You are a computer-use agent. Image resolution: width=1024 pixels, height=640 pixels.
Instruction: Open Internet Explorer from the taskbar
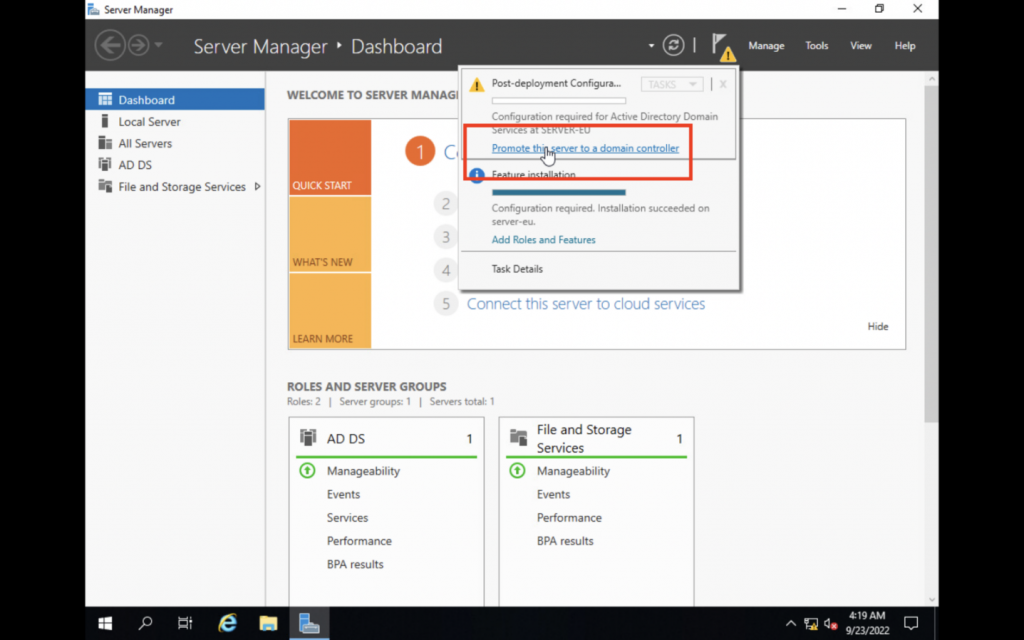pyautogui.click(x=228, y=623)
